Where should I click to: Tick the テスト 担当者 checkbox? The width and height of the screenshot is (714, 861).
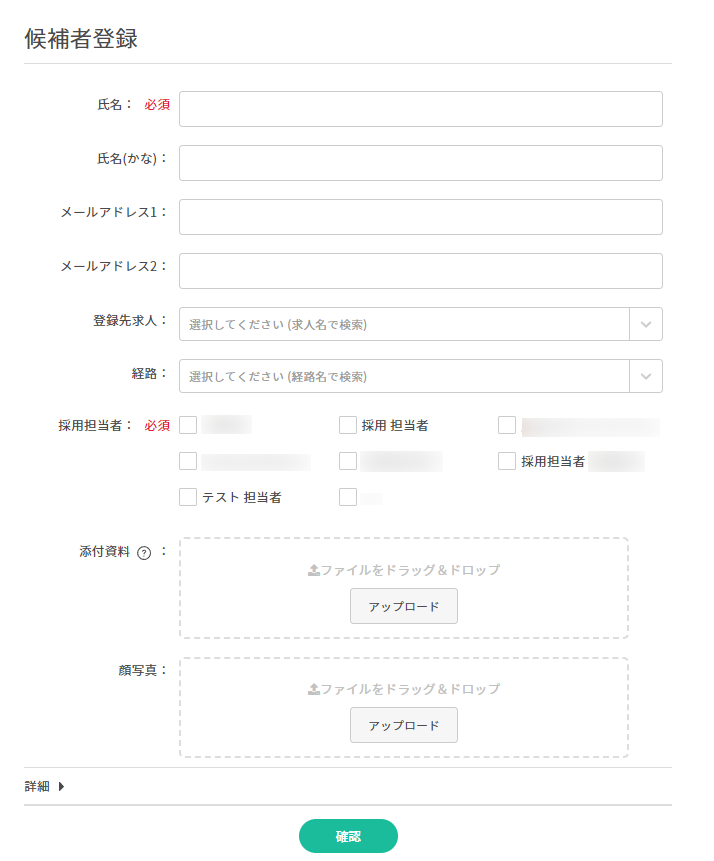pyautogui.click(x=188, y=497)
